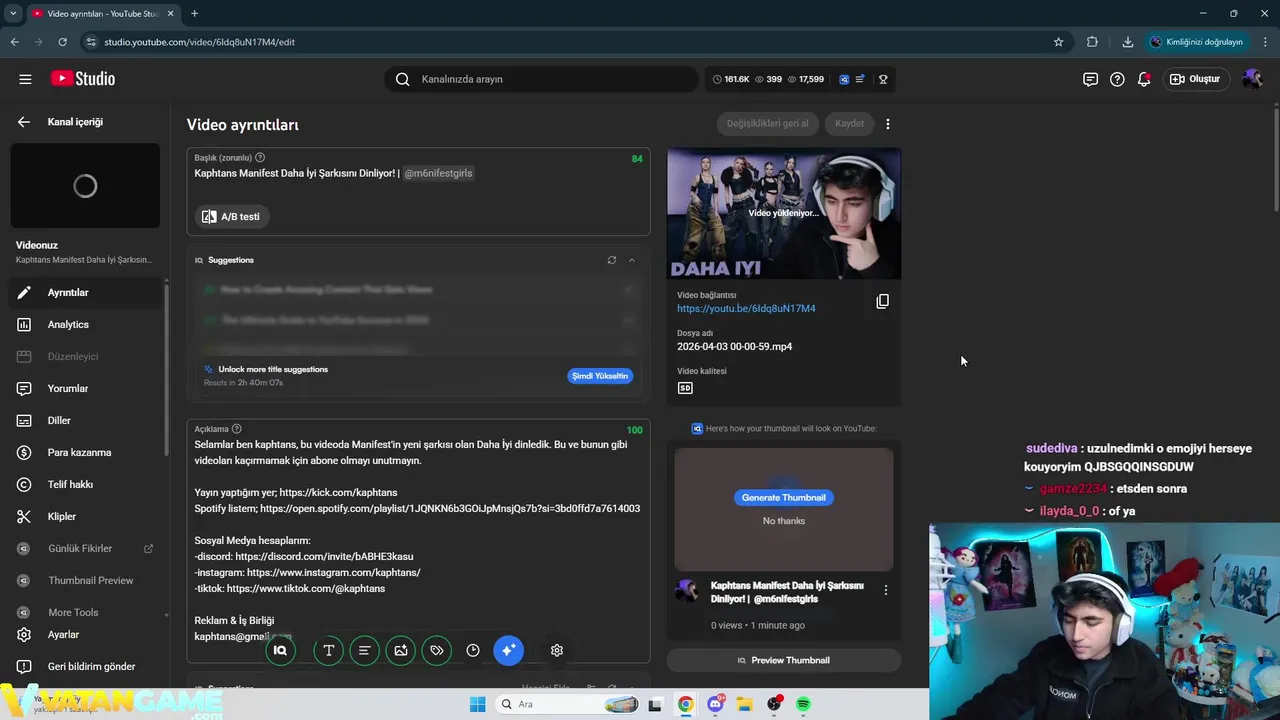Click Değişiklikleri geri al button
The width and height of the screenshot is (1280, 720).
[x=768, y=124]
